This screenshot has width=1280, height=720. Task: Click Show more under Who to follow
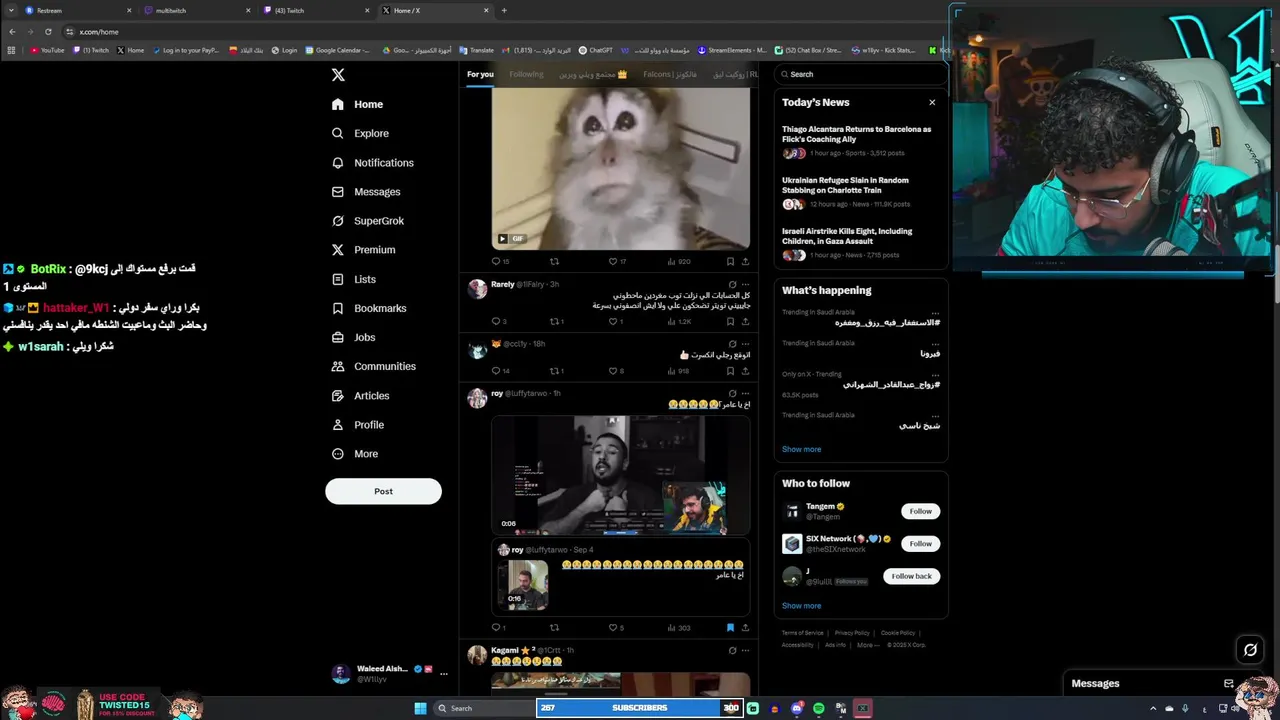[x=801, y=605]
